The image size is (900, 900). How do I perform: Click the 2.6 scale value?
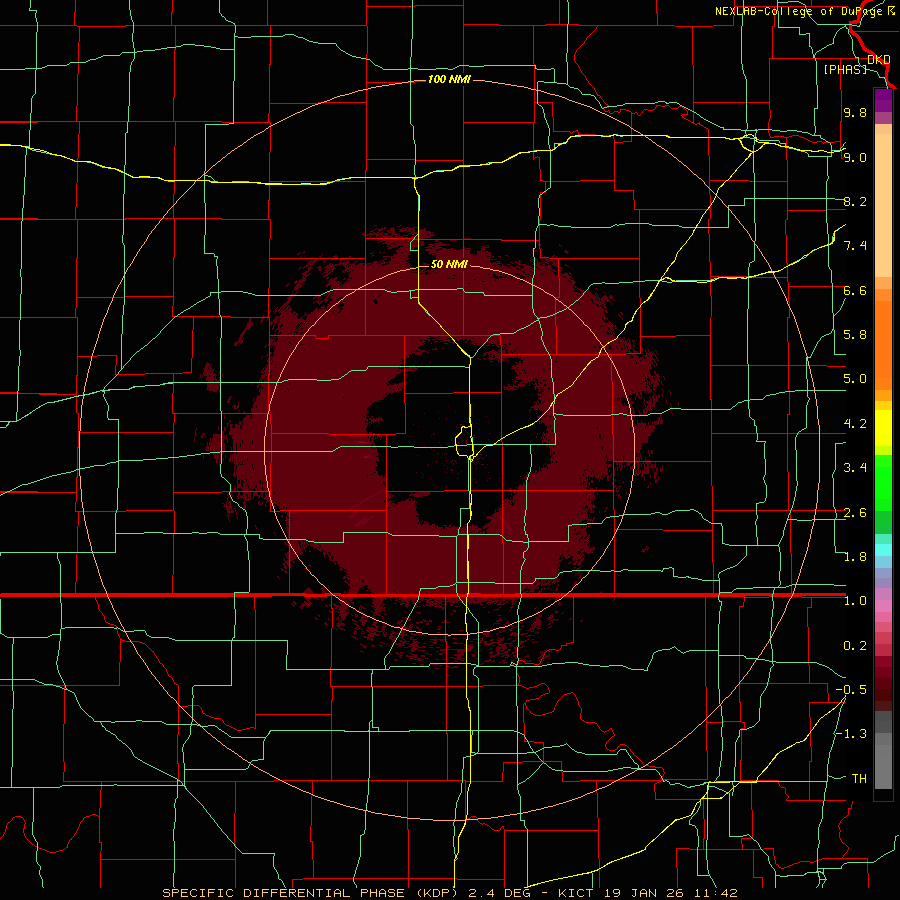[x=855, y=513]
